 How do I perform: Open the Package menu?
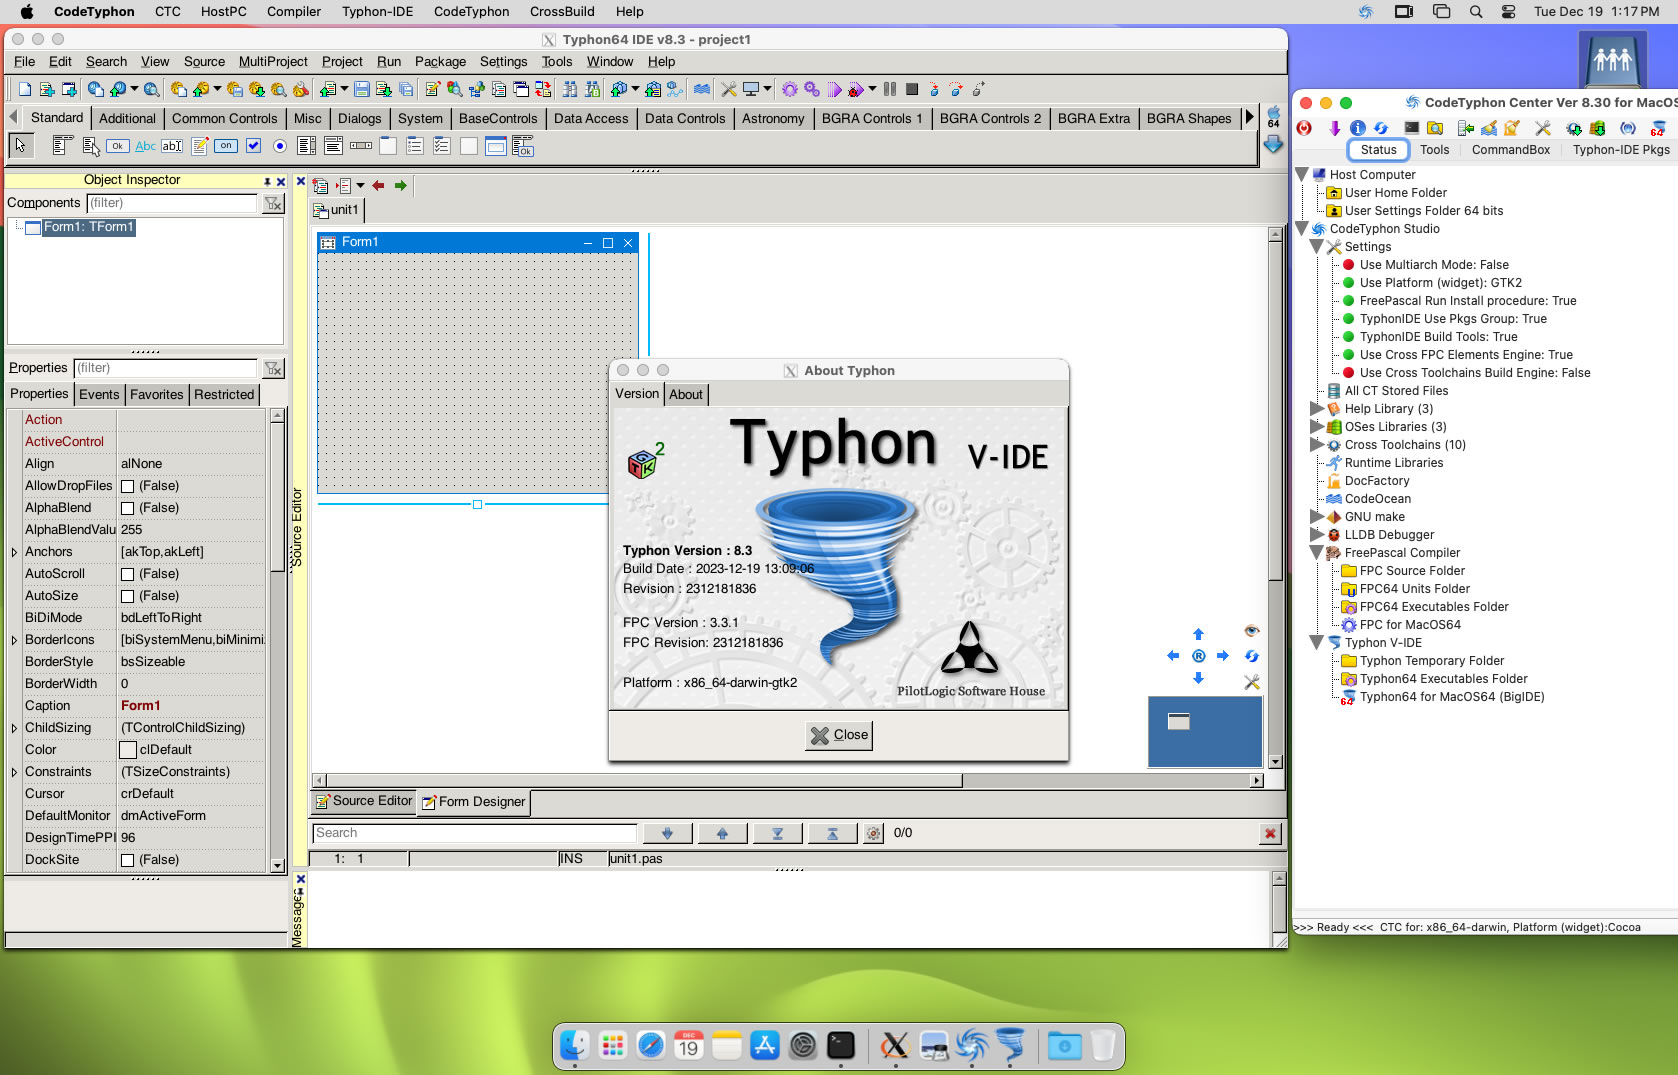click(x=440, y=62)
